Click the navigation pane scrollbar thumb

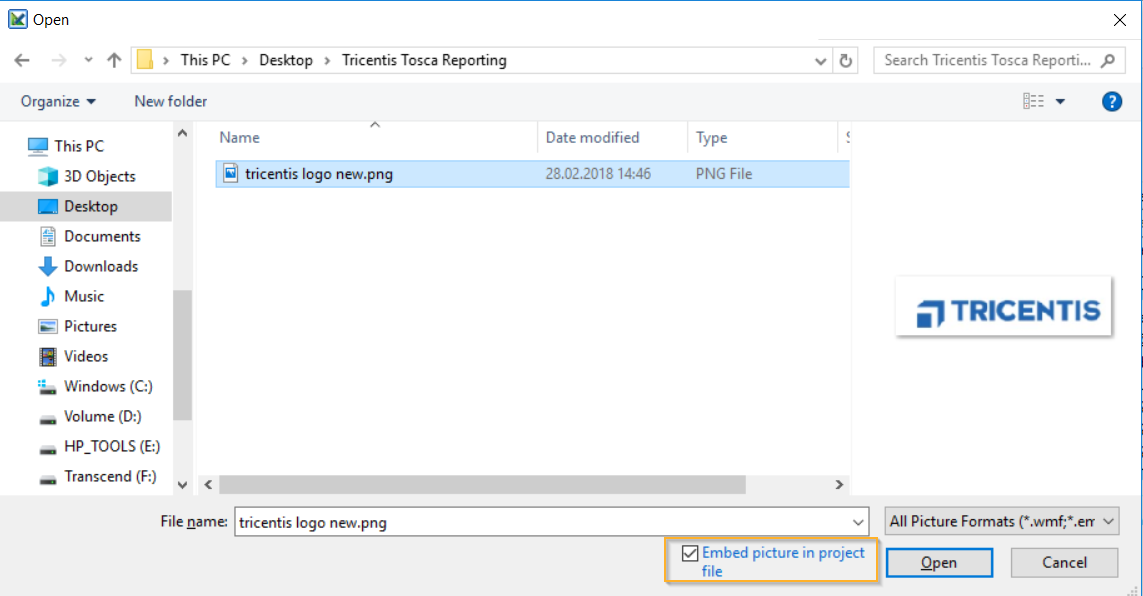(182, 355)
